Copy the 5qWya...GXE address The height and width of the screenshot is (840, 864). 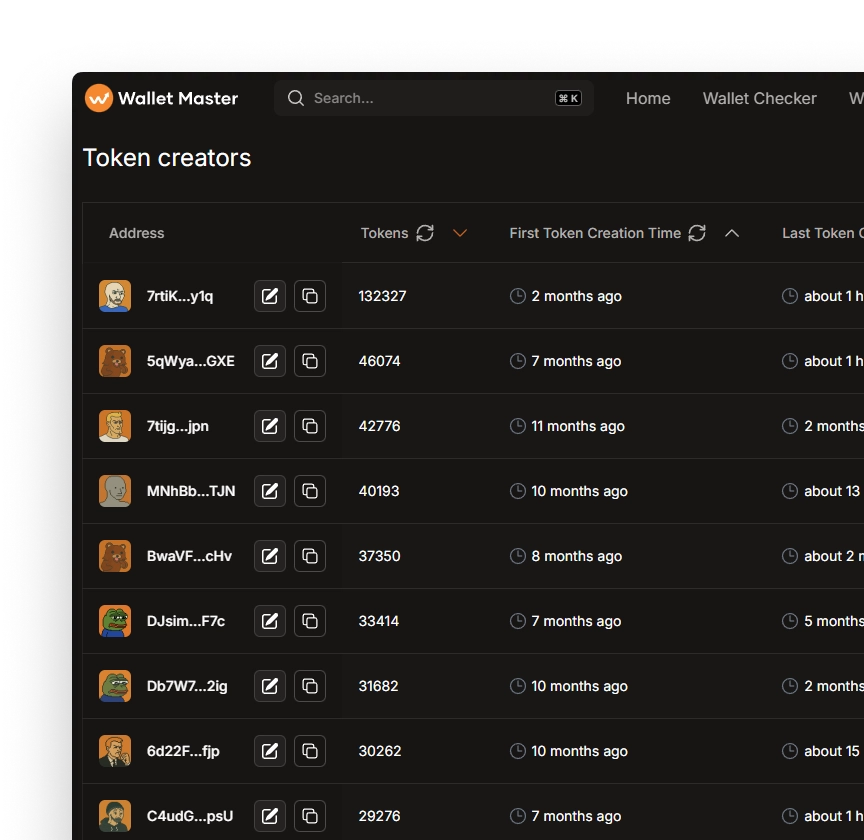pos(310,361)
